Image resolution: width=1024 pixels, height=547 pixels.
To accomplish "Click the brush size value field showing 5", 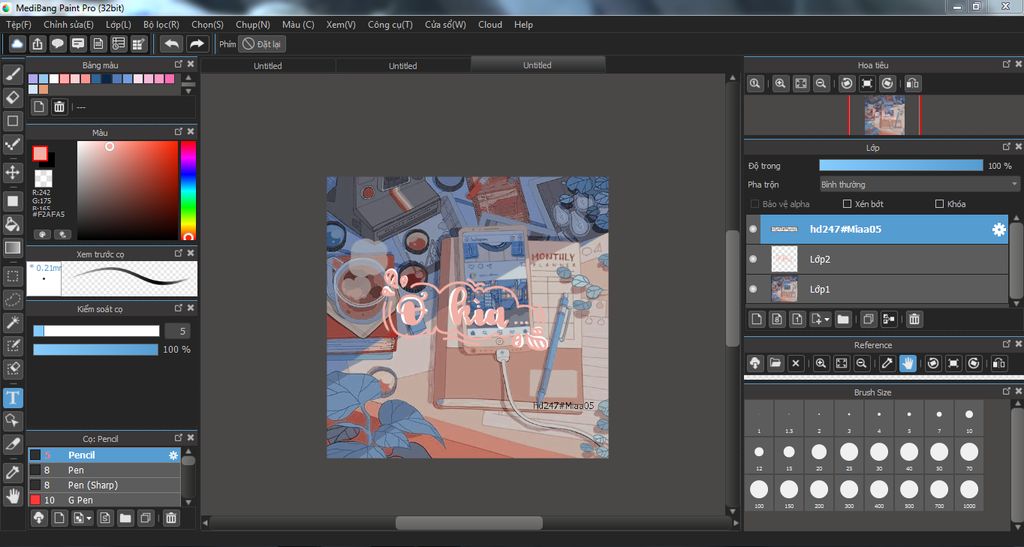I will (x=179, y=331).
